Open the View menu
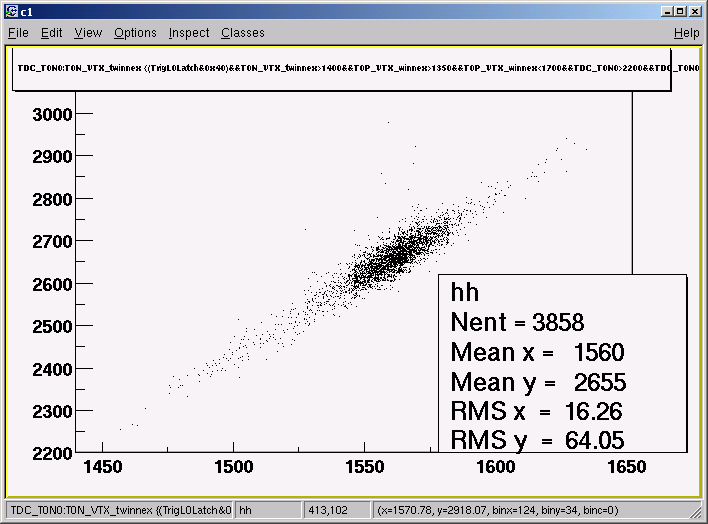 point(88,33)
